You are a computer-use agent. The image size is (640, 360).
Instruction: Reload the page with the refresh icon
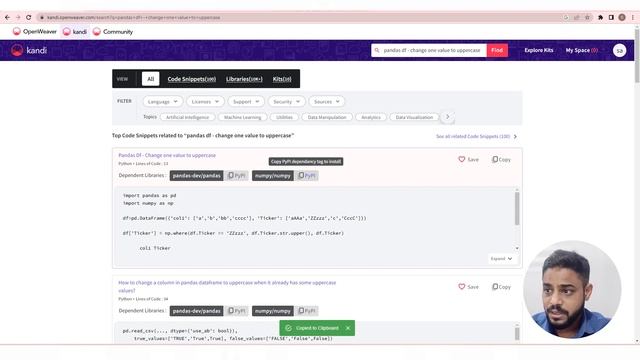click(29, 18)
